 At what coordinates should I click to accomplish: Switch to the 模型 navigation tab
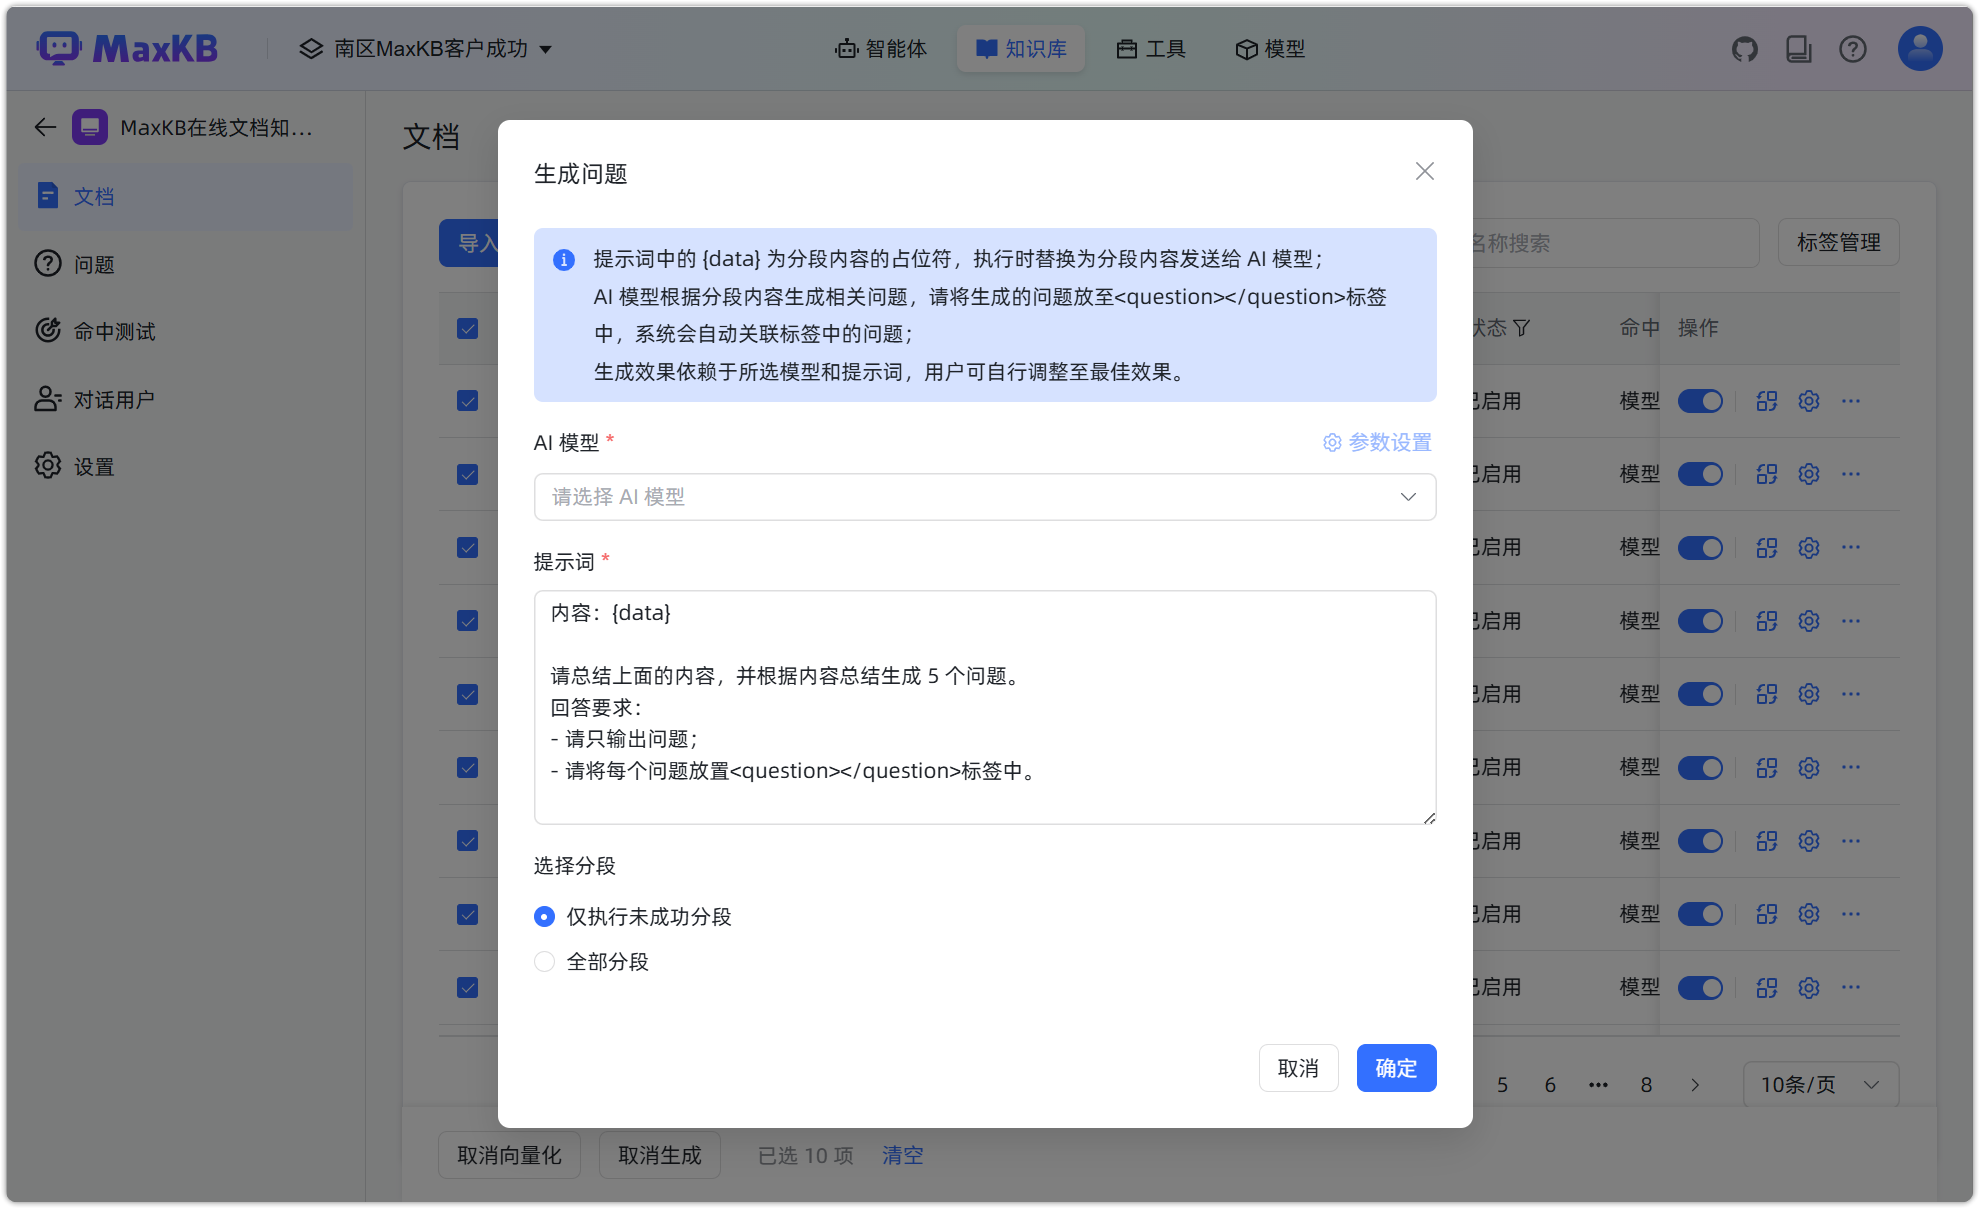tap(1270, 48)
